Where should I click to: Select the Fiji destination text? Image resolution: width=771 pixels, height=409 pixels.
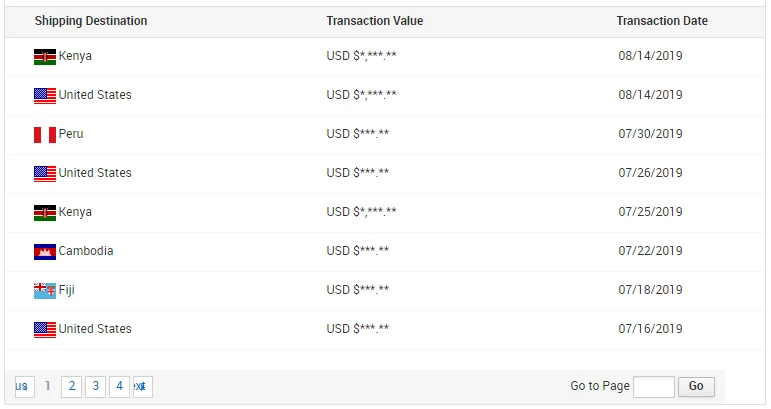(x=67, y=290)
